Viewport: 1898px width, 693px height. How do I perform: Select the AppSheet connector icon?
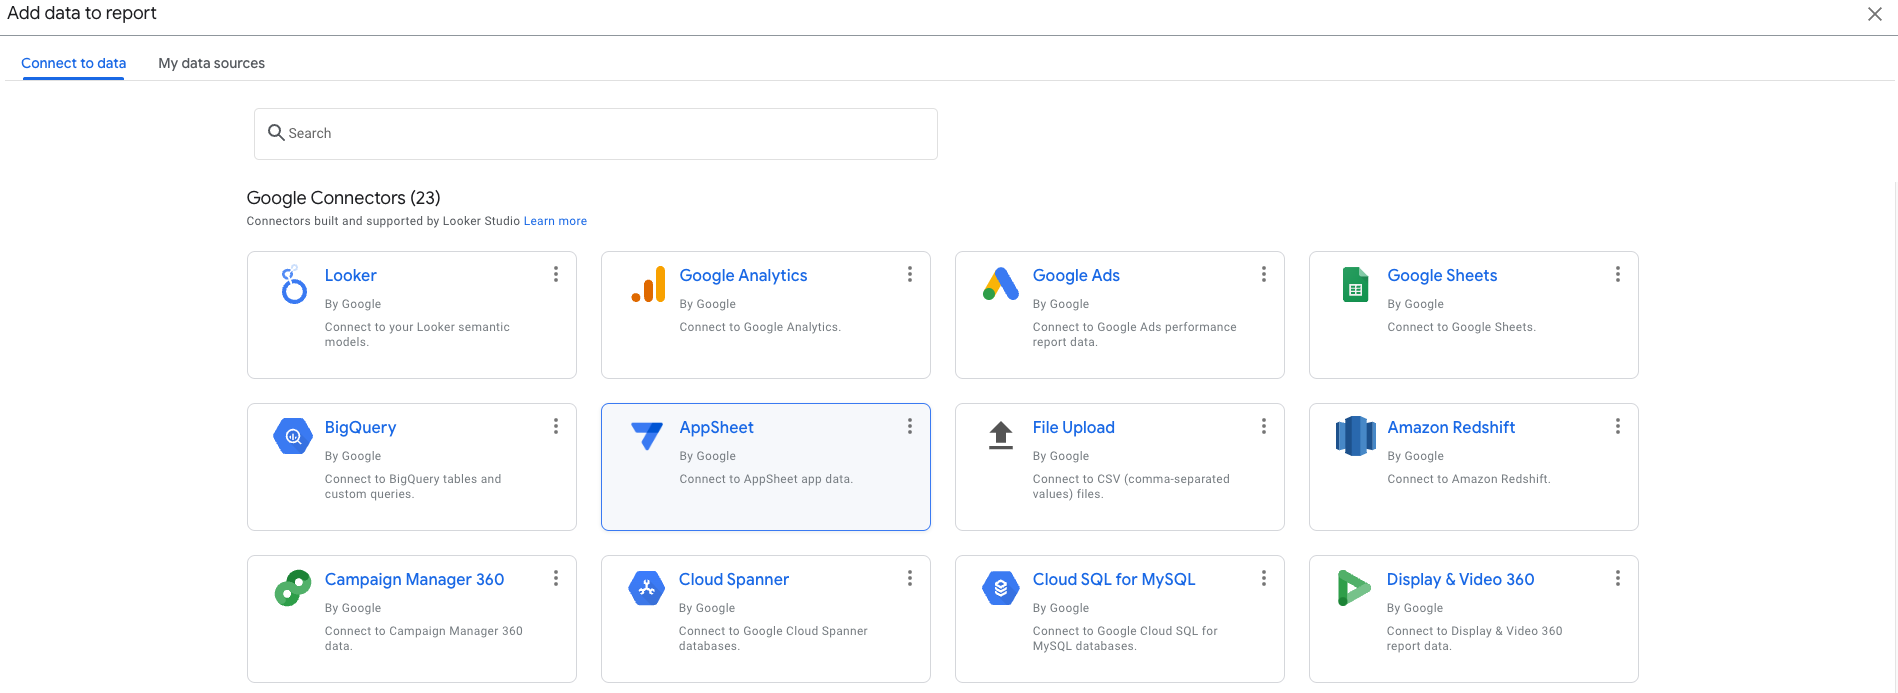click(647, 436)
